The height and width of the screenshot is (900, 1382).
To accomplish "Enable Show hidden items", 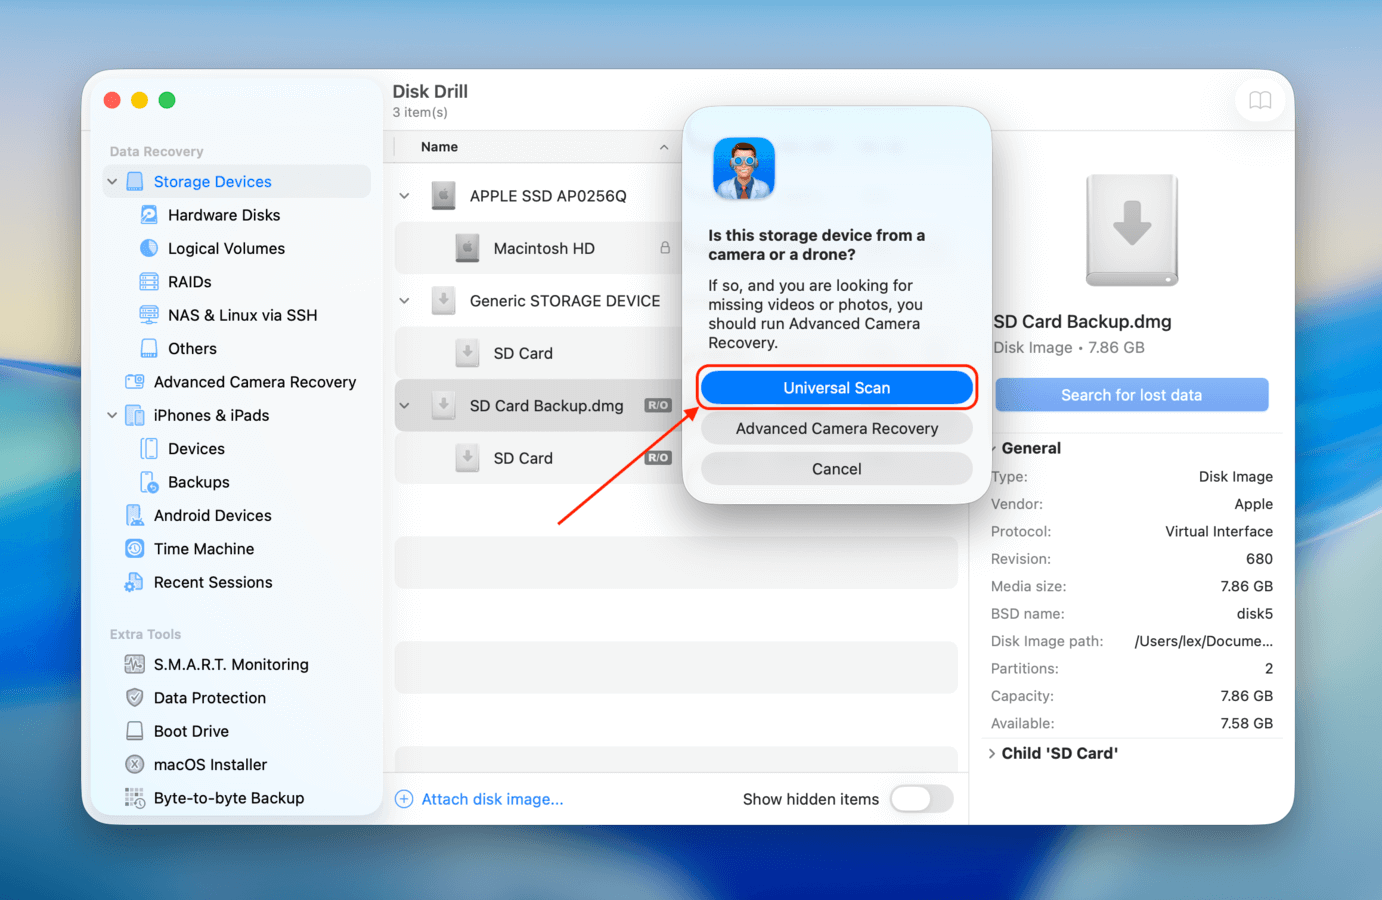I will 921,799.
